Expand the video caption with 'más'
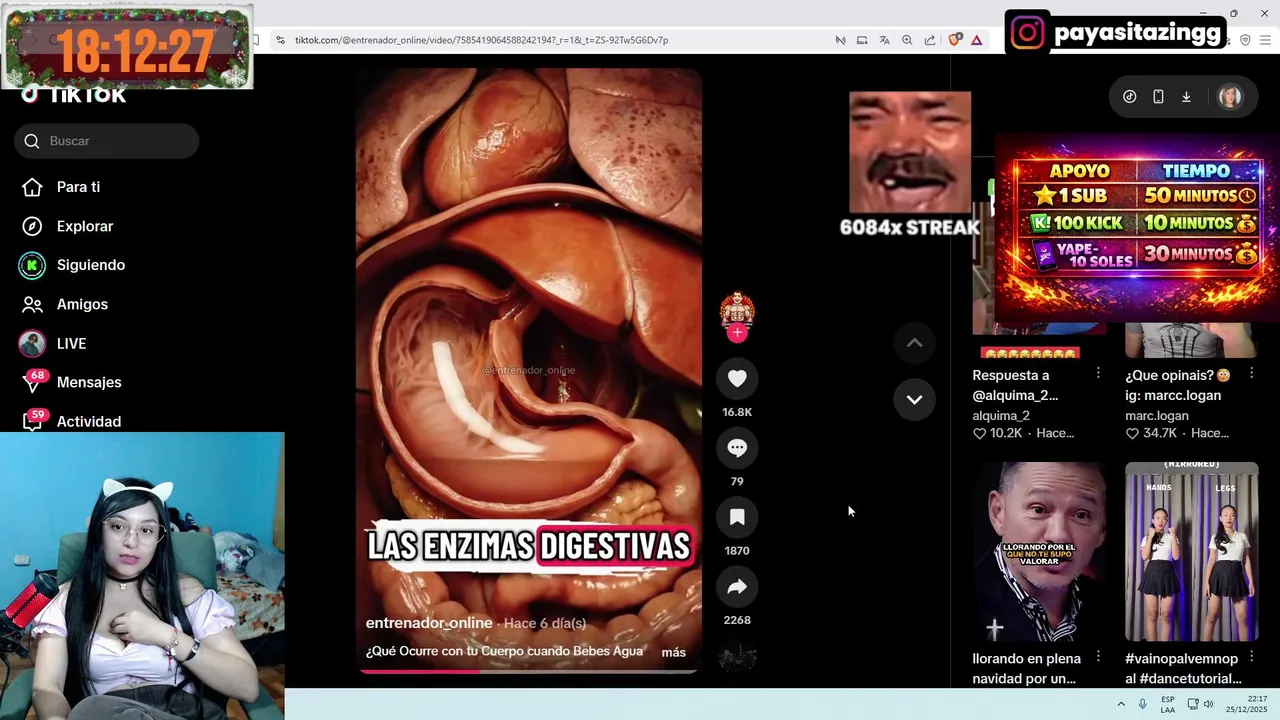1280x720 pixels. (x=674, y=652)
